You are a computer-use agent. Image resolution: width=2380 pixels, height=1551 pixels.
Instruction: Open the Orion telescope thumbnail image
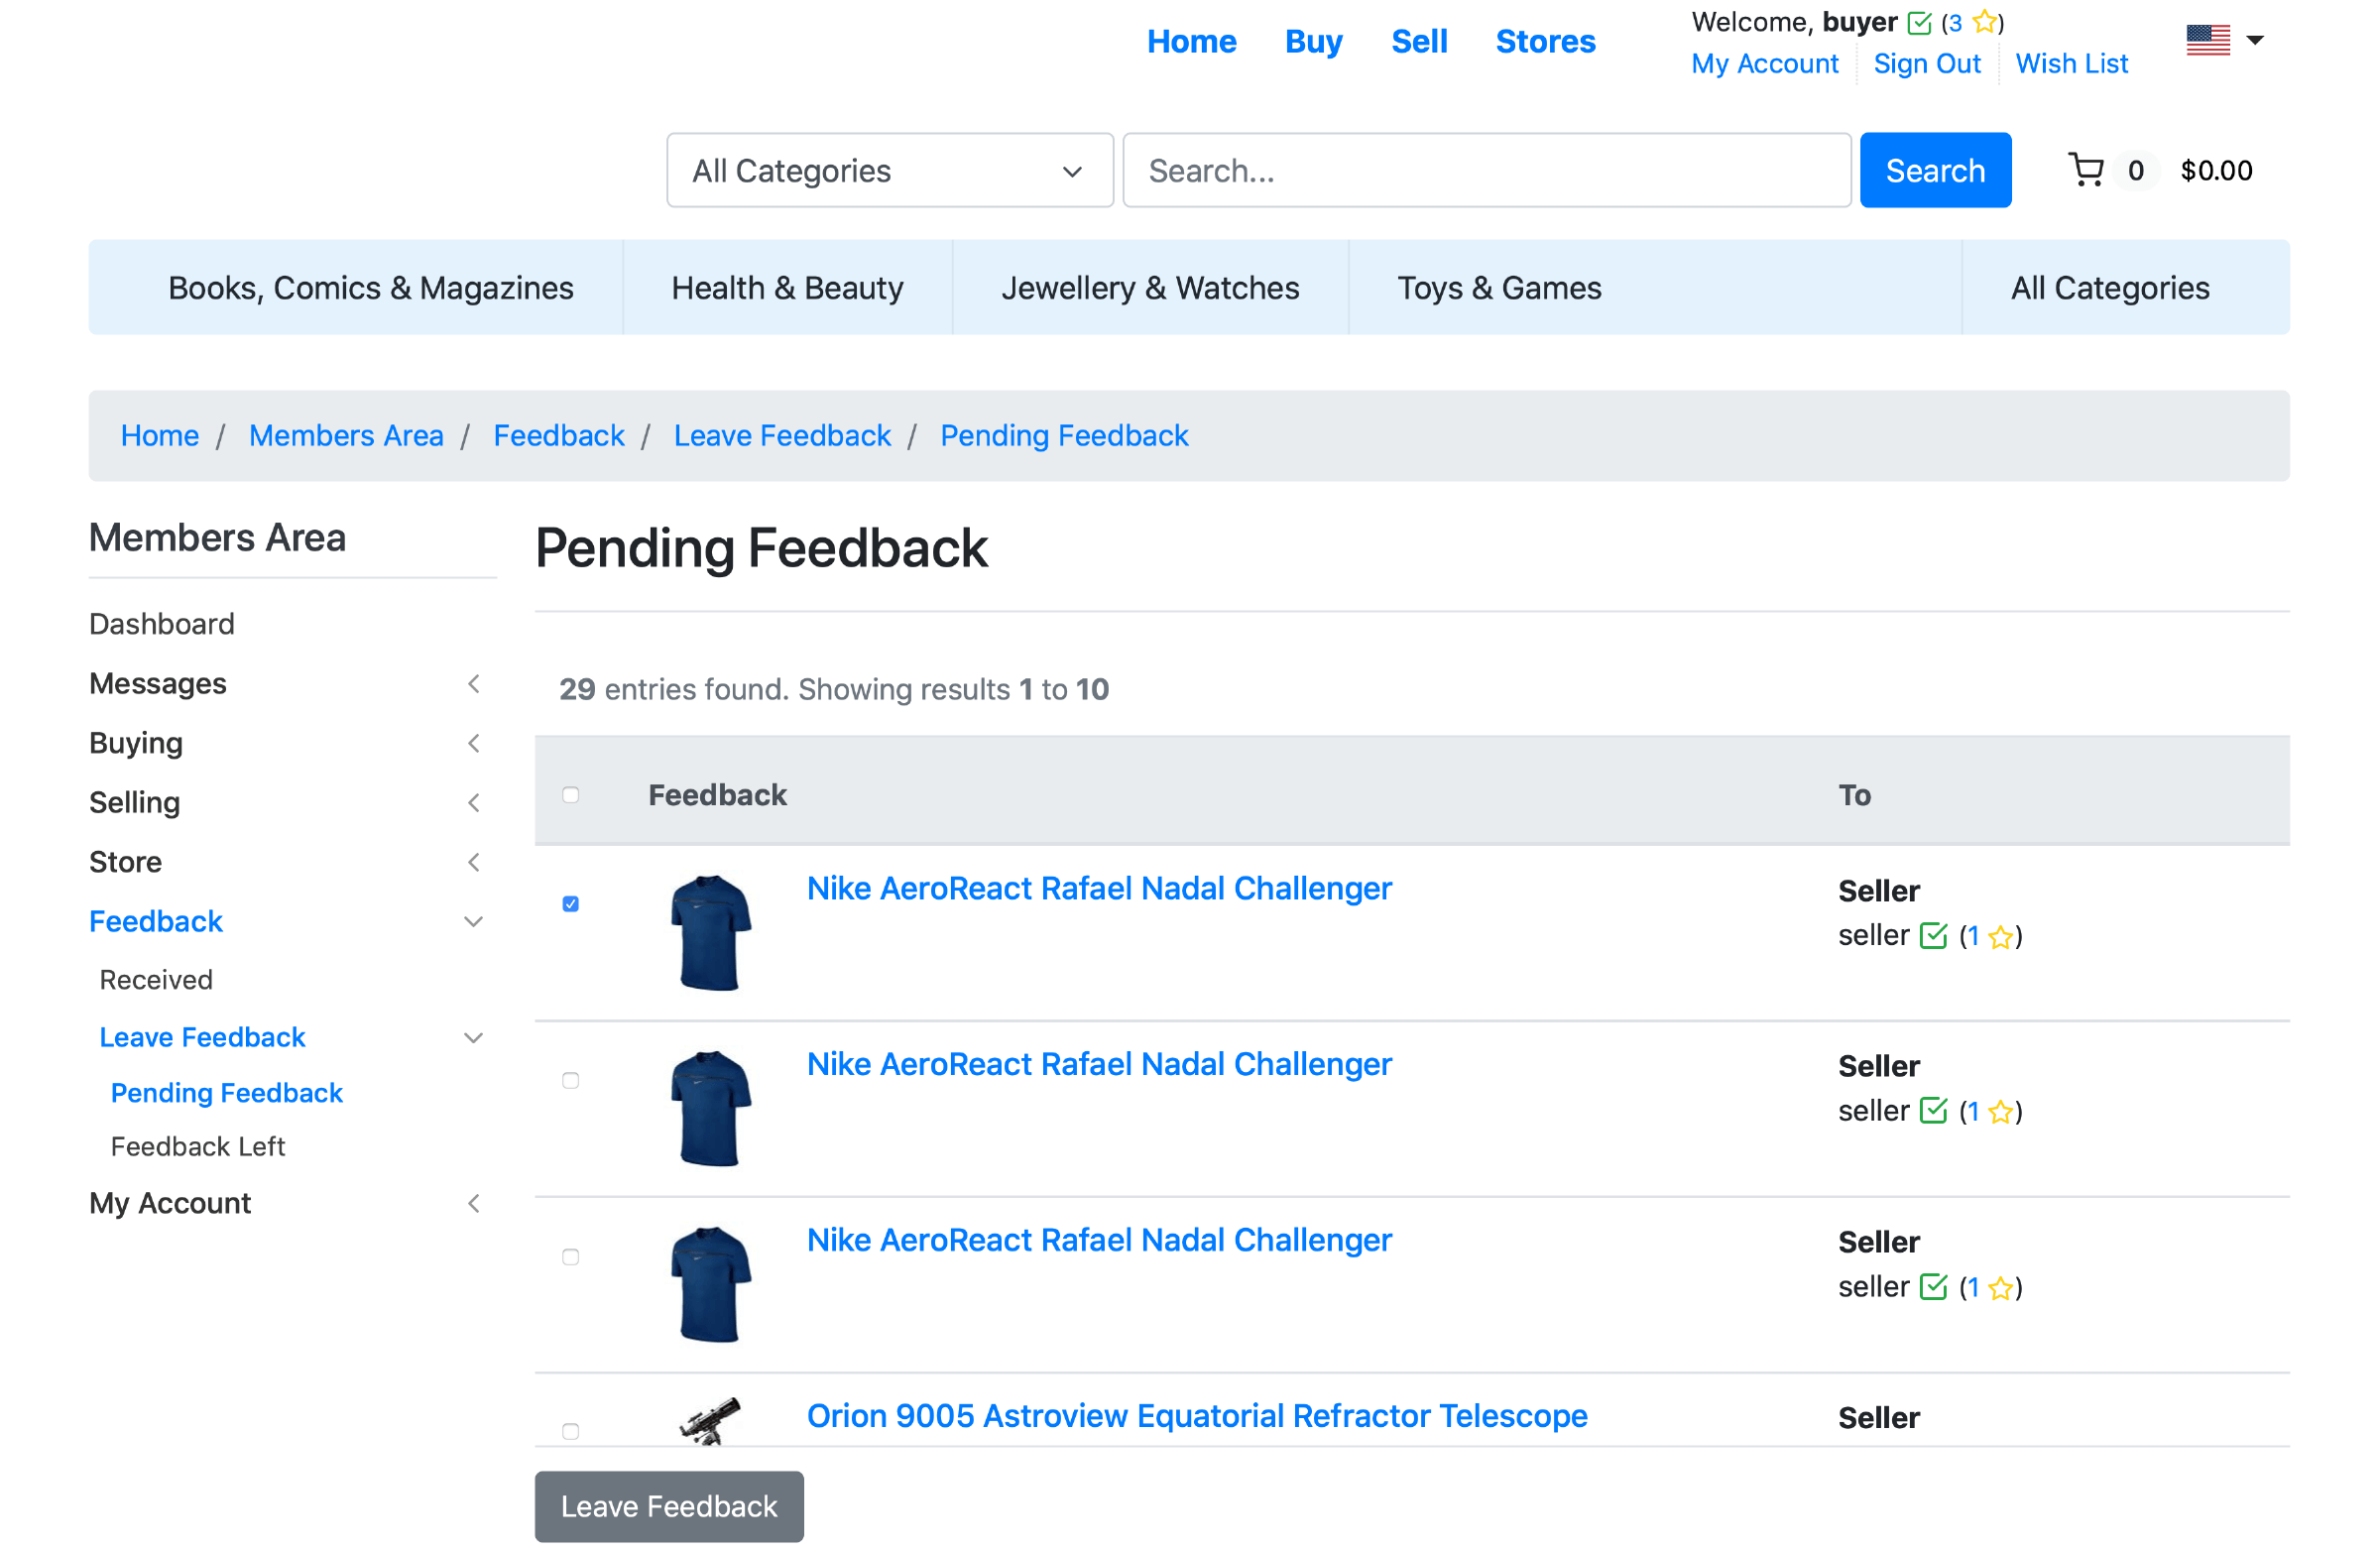click(x=710, y=1421)
